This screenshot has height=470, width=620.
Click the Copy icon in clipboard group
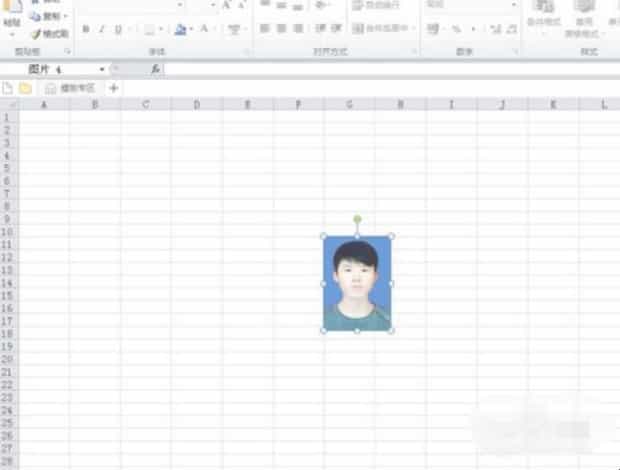pos(35,17)
